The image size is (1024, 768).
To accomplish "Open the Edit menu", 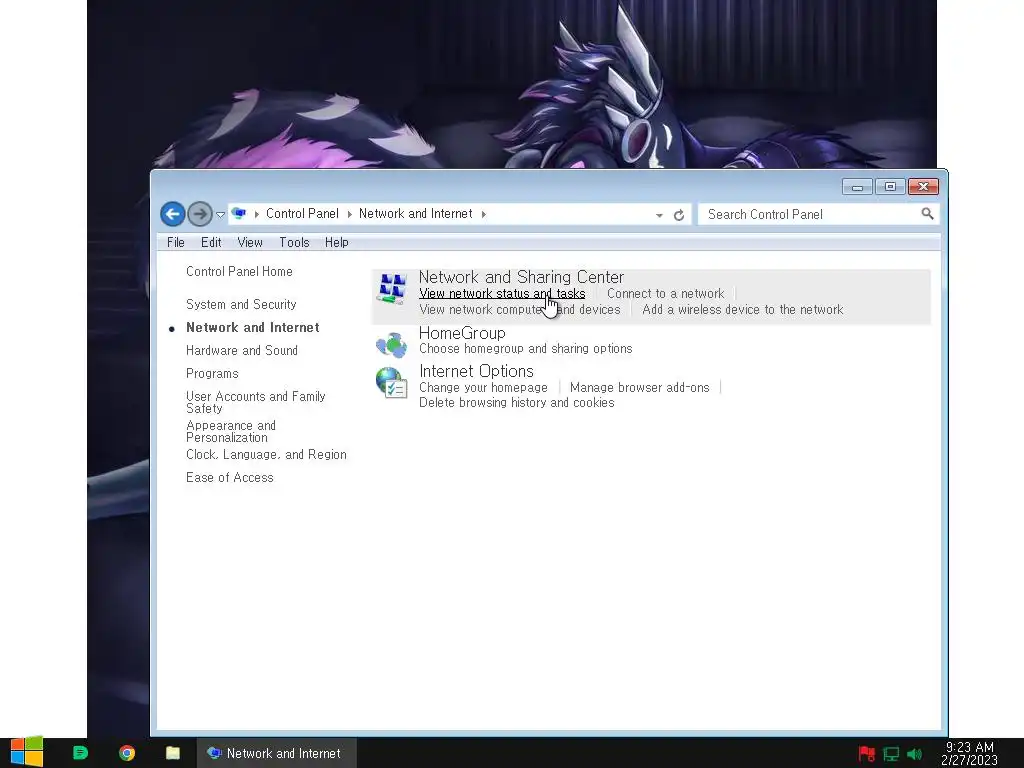I will (211, 242).
